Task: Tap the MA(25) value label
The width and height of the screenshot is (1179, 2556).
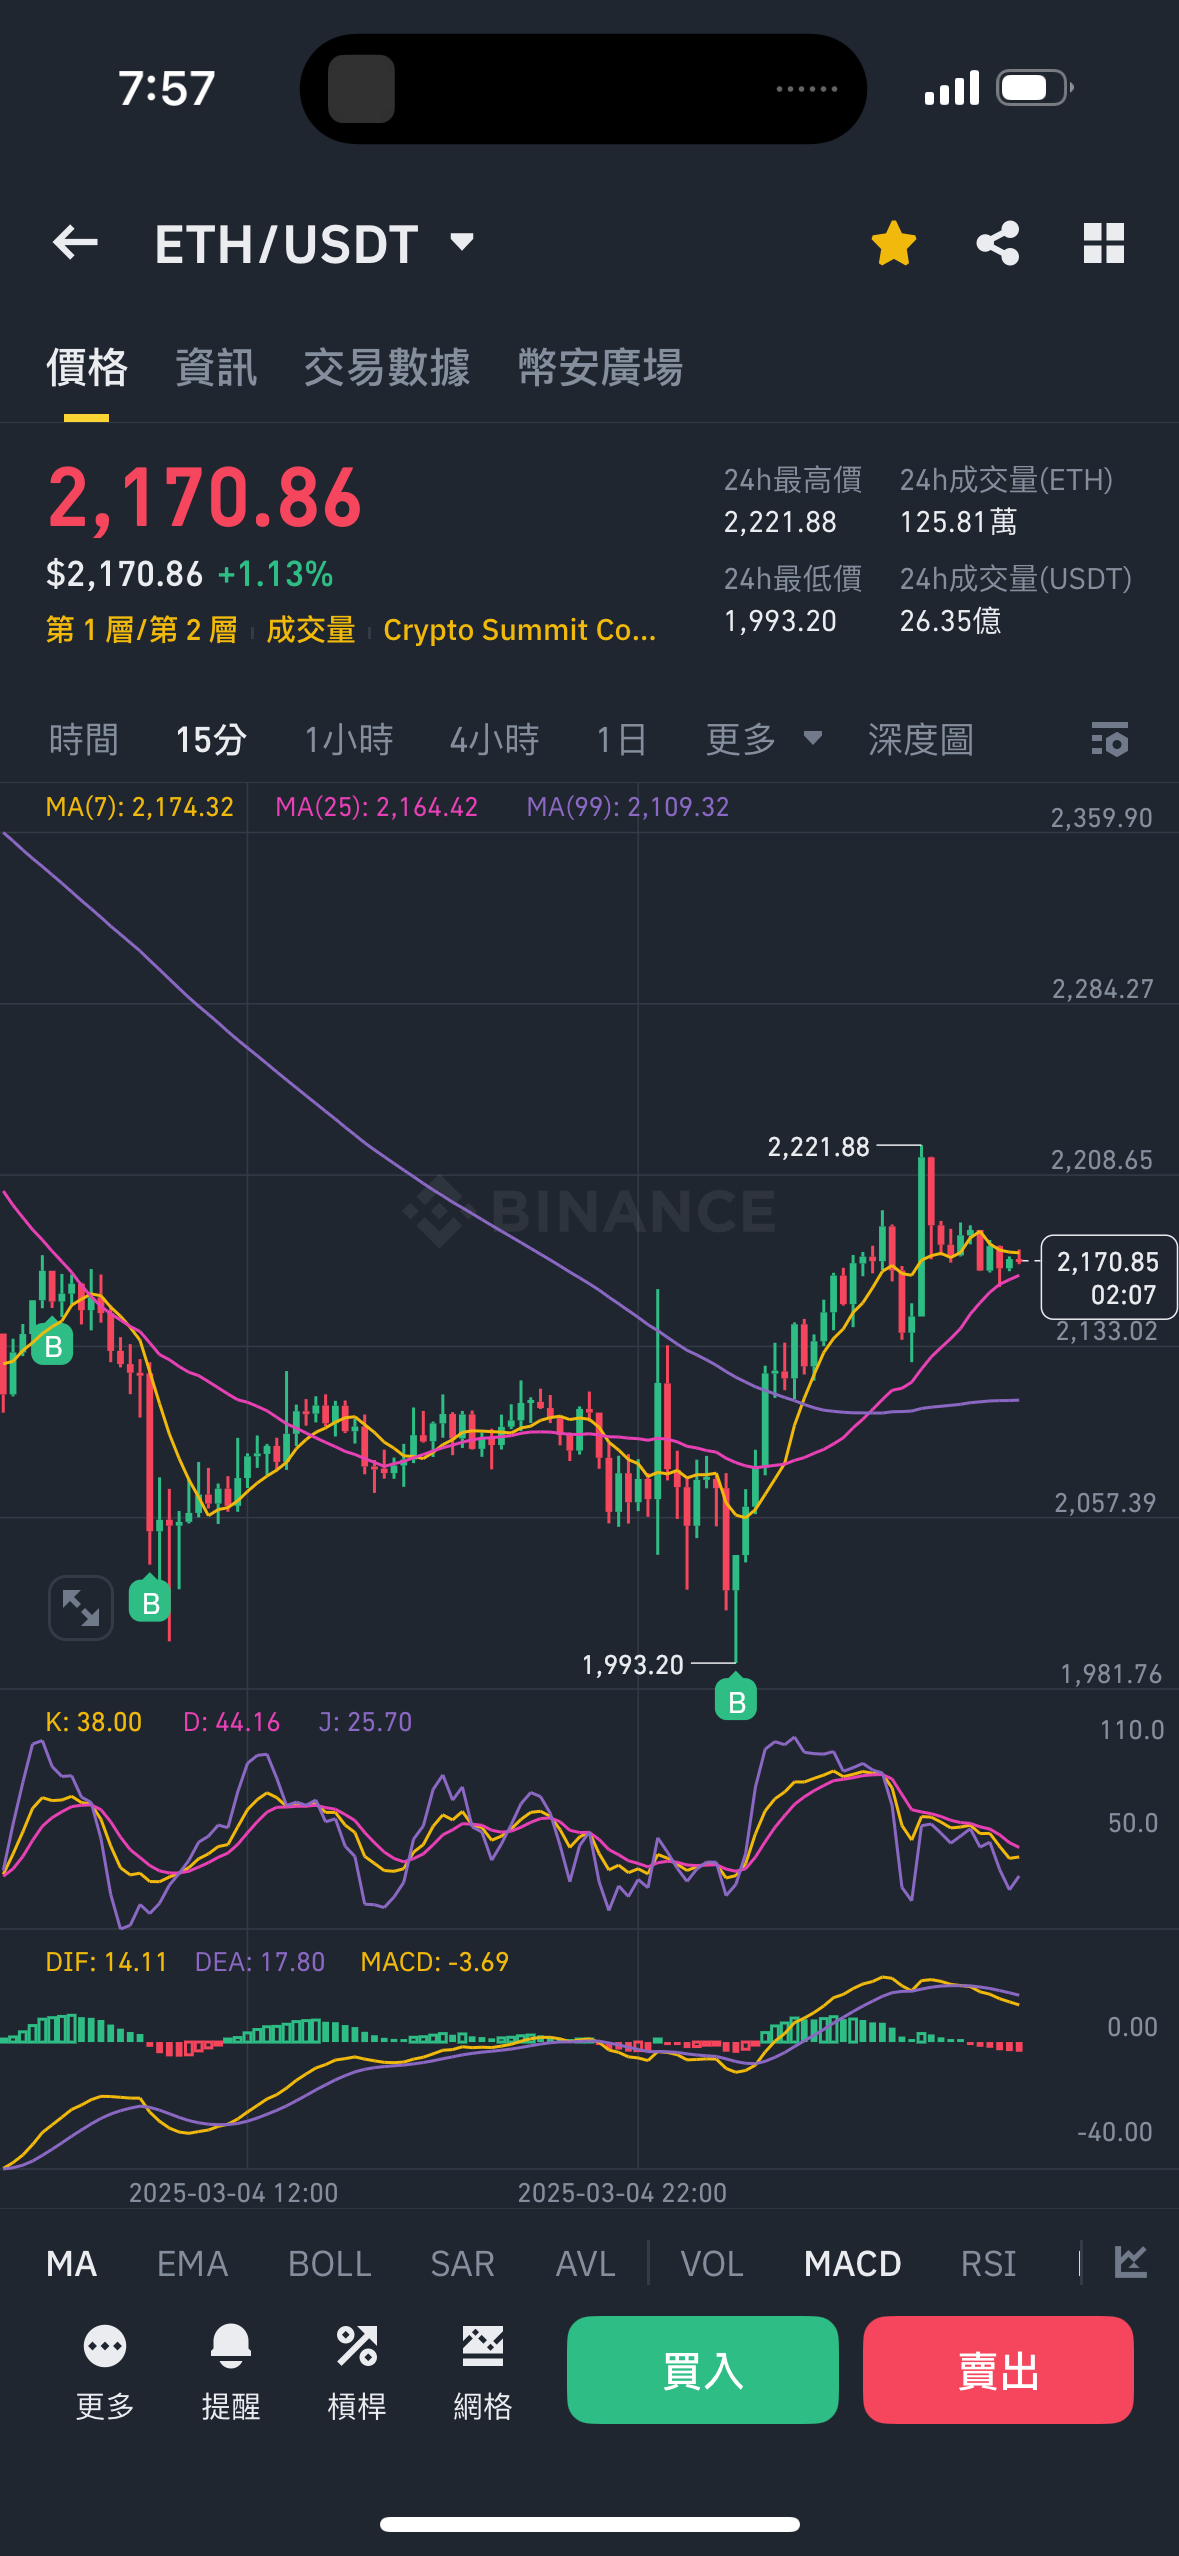Action: pyautogui.click(x=377, y=807)
